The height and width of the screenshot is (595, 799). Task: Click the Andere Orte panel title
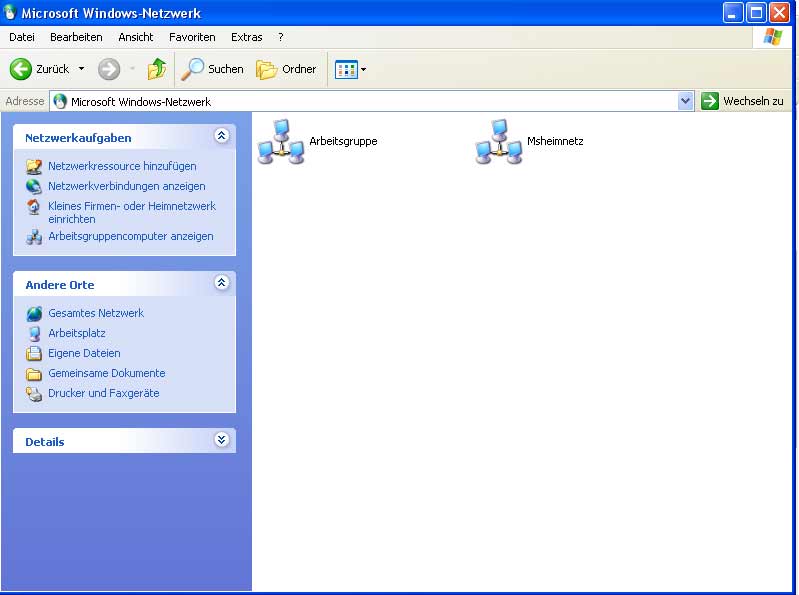(x=60, y=285)
